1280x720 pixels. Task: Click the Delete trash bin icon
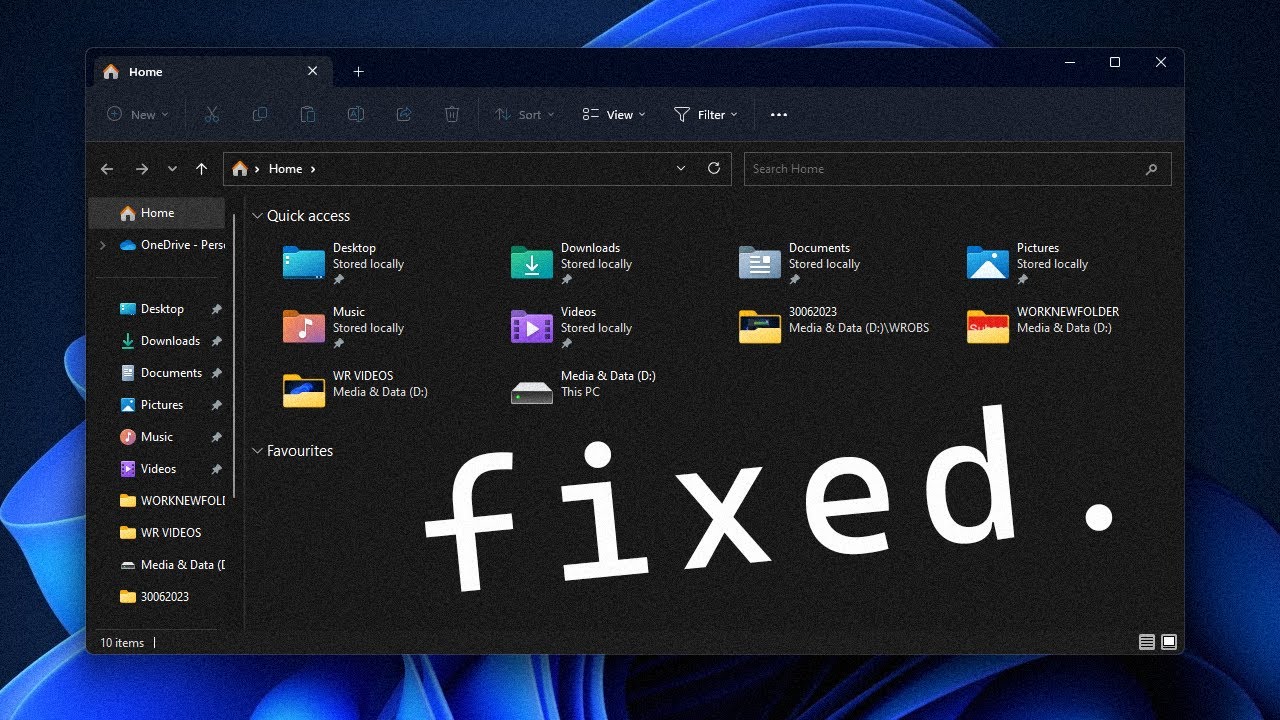point(452,115)
